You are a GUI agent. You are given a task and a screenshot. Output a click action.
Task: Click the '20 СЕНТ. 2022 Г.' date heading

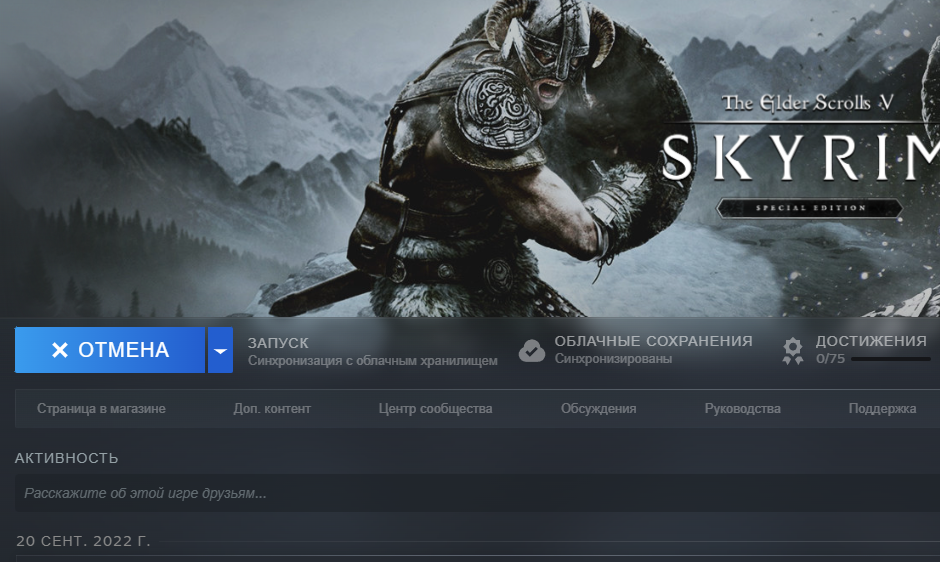click(83, 541)
